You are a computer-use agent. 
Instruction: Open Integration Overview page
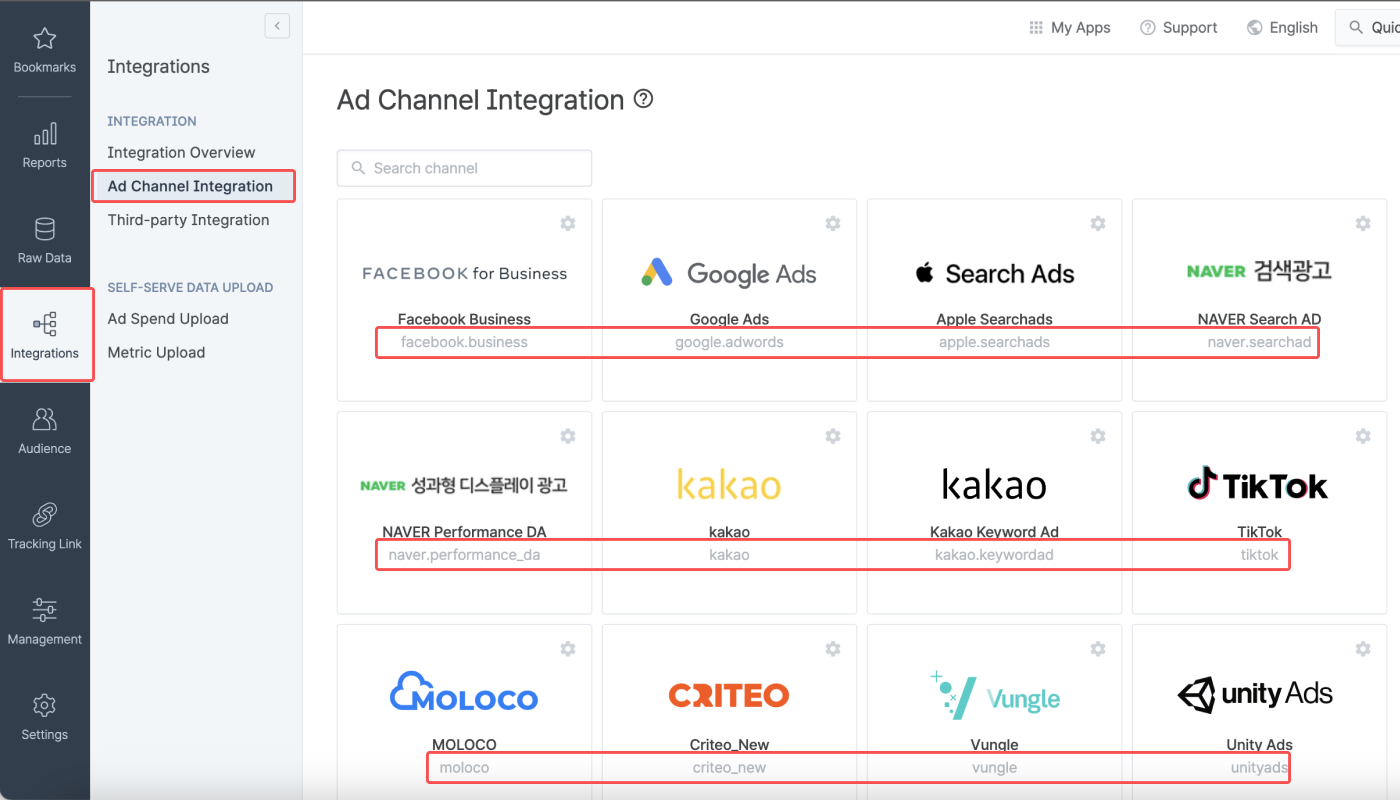point(181,152)
